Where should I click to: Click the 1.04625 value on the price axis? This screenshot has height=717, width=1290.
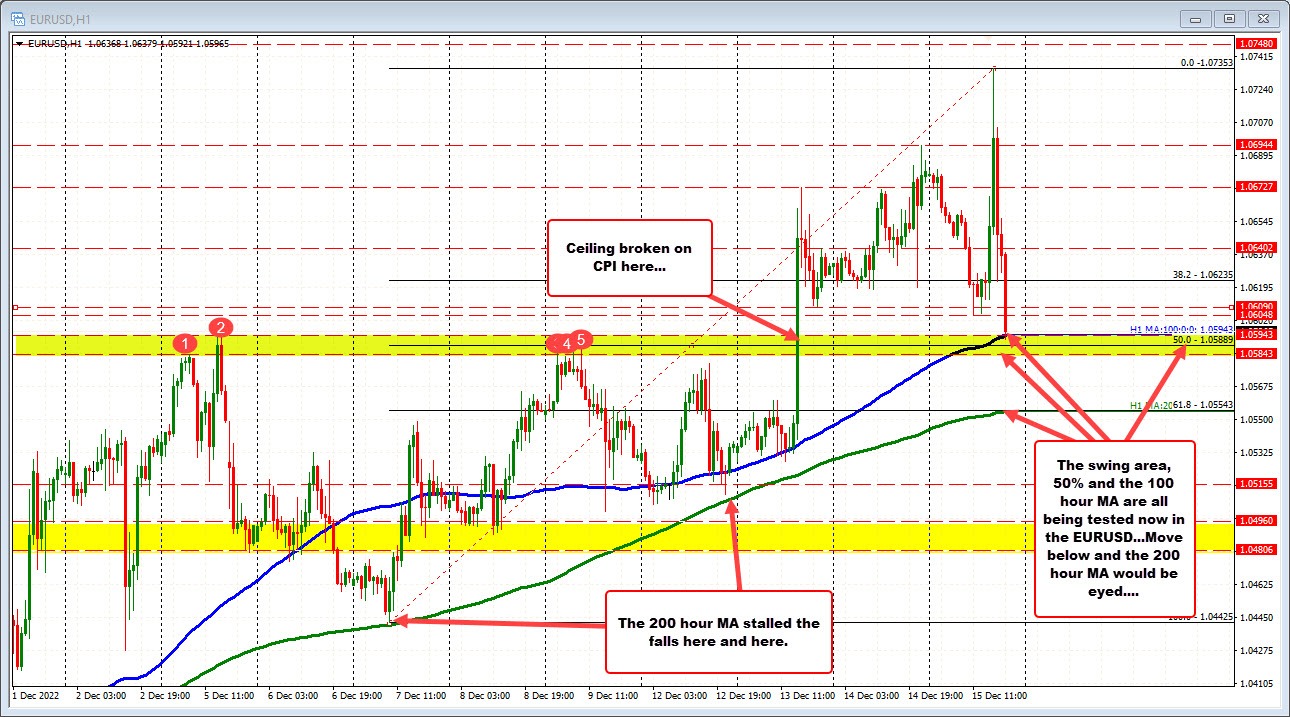(x=1255, y=584)
